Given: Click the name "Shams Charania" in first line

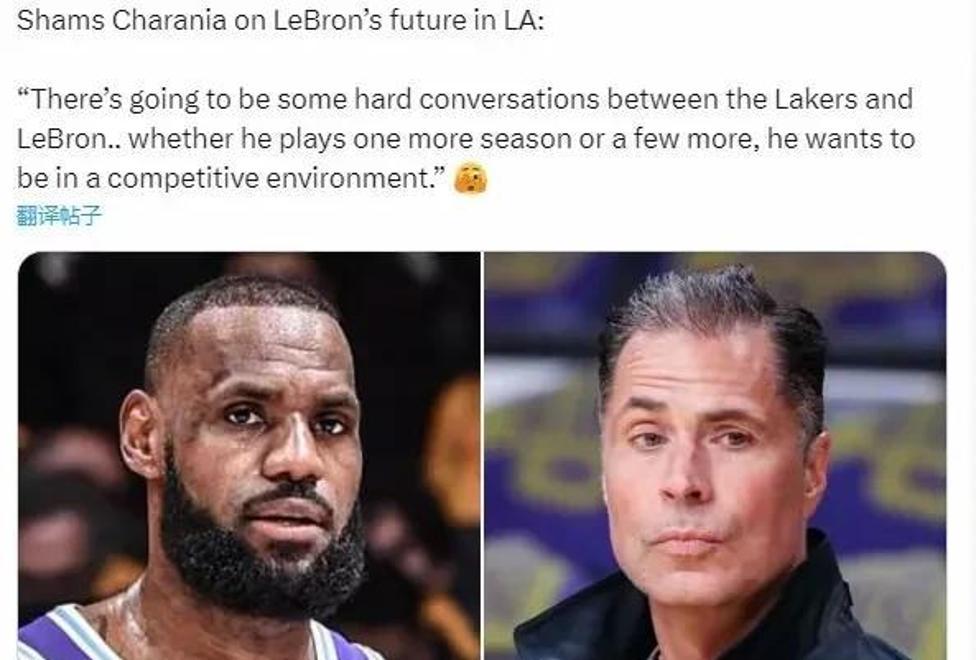Looking at the screenshot, I should [x=121, y=21].
